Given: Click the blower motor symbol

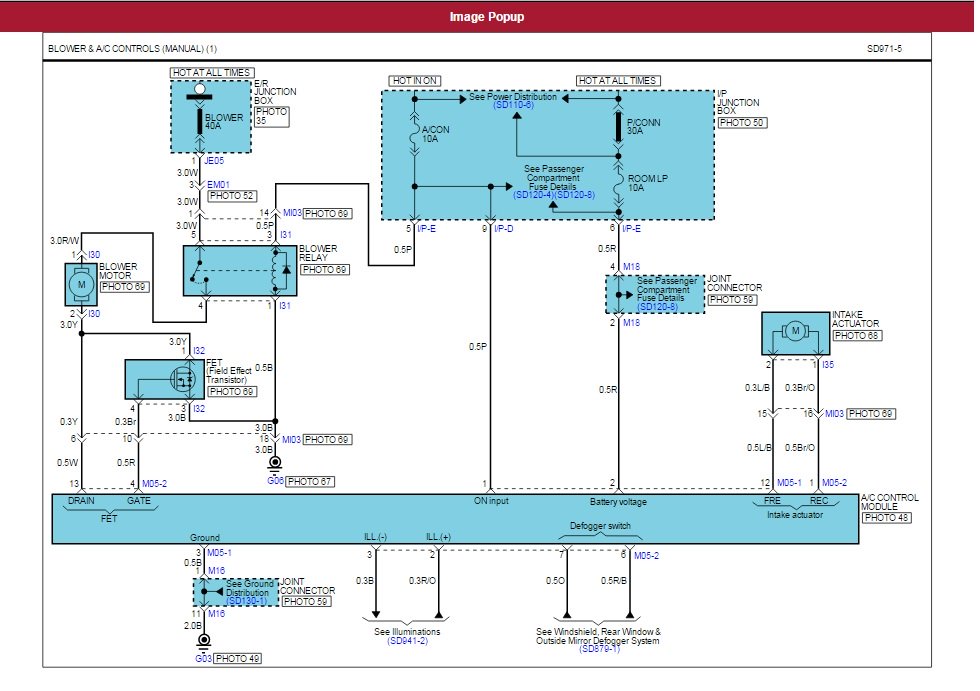Looking at the screenshot, I should pyautogui.click(x=81, y=286).
